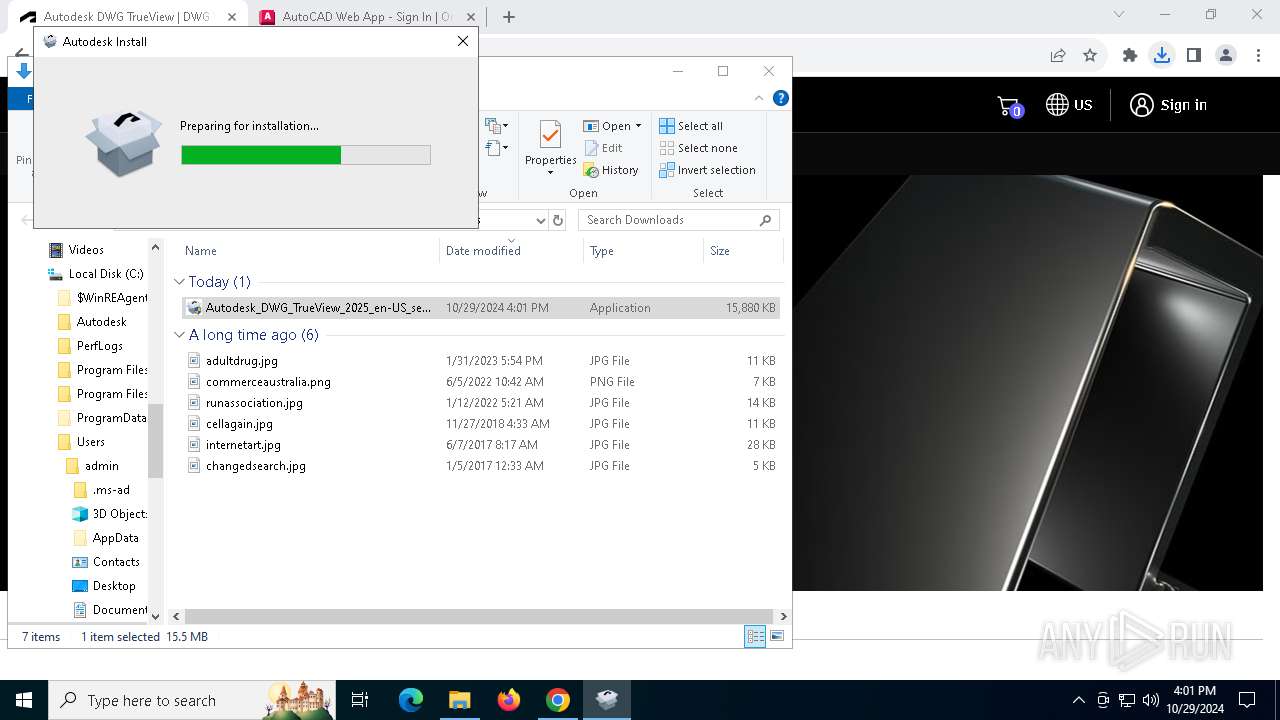1280x720 pixels.
Task: Open Chrome downloads icon in toolbar
Action: 1161,56
